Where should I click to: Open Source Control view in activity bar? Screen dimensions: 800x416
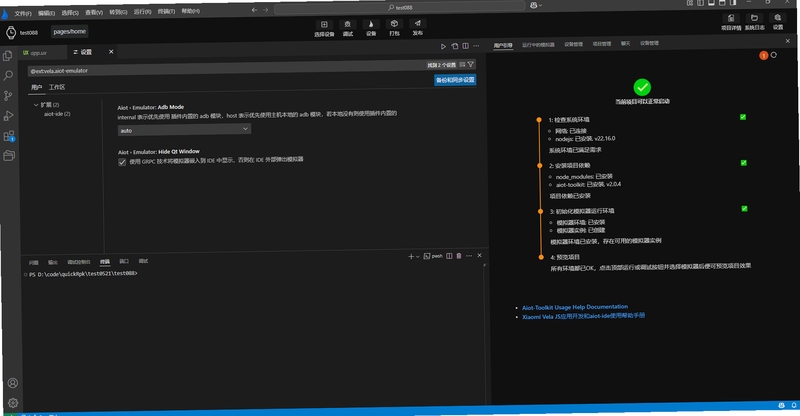pos(8,96)
